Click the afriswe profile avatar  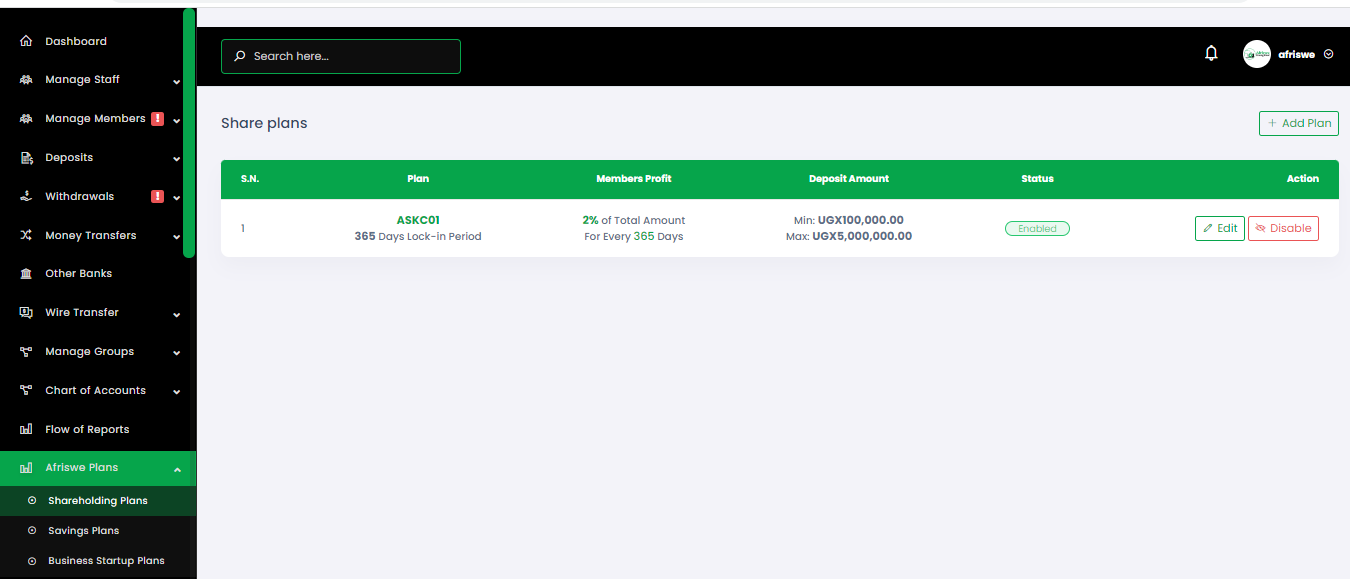point(1257,54)
